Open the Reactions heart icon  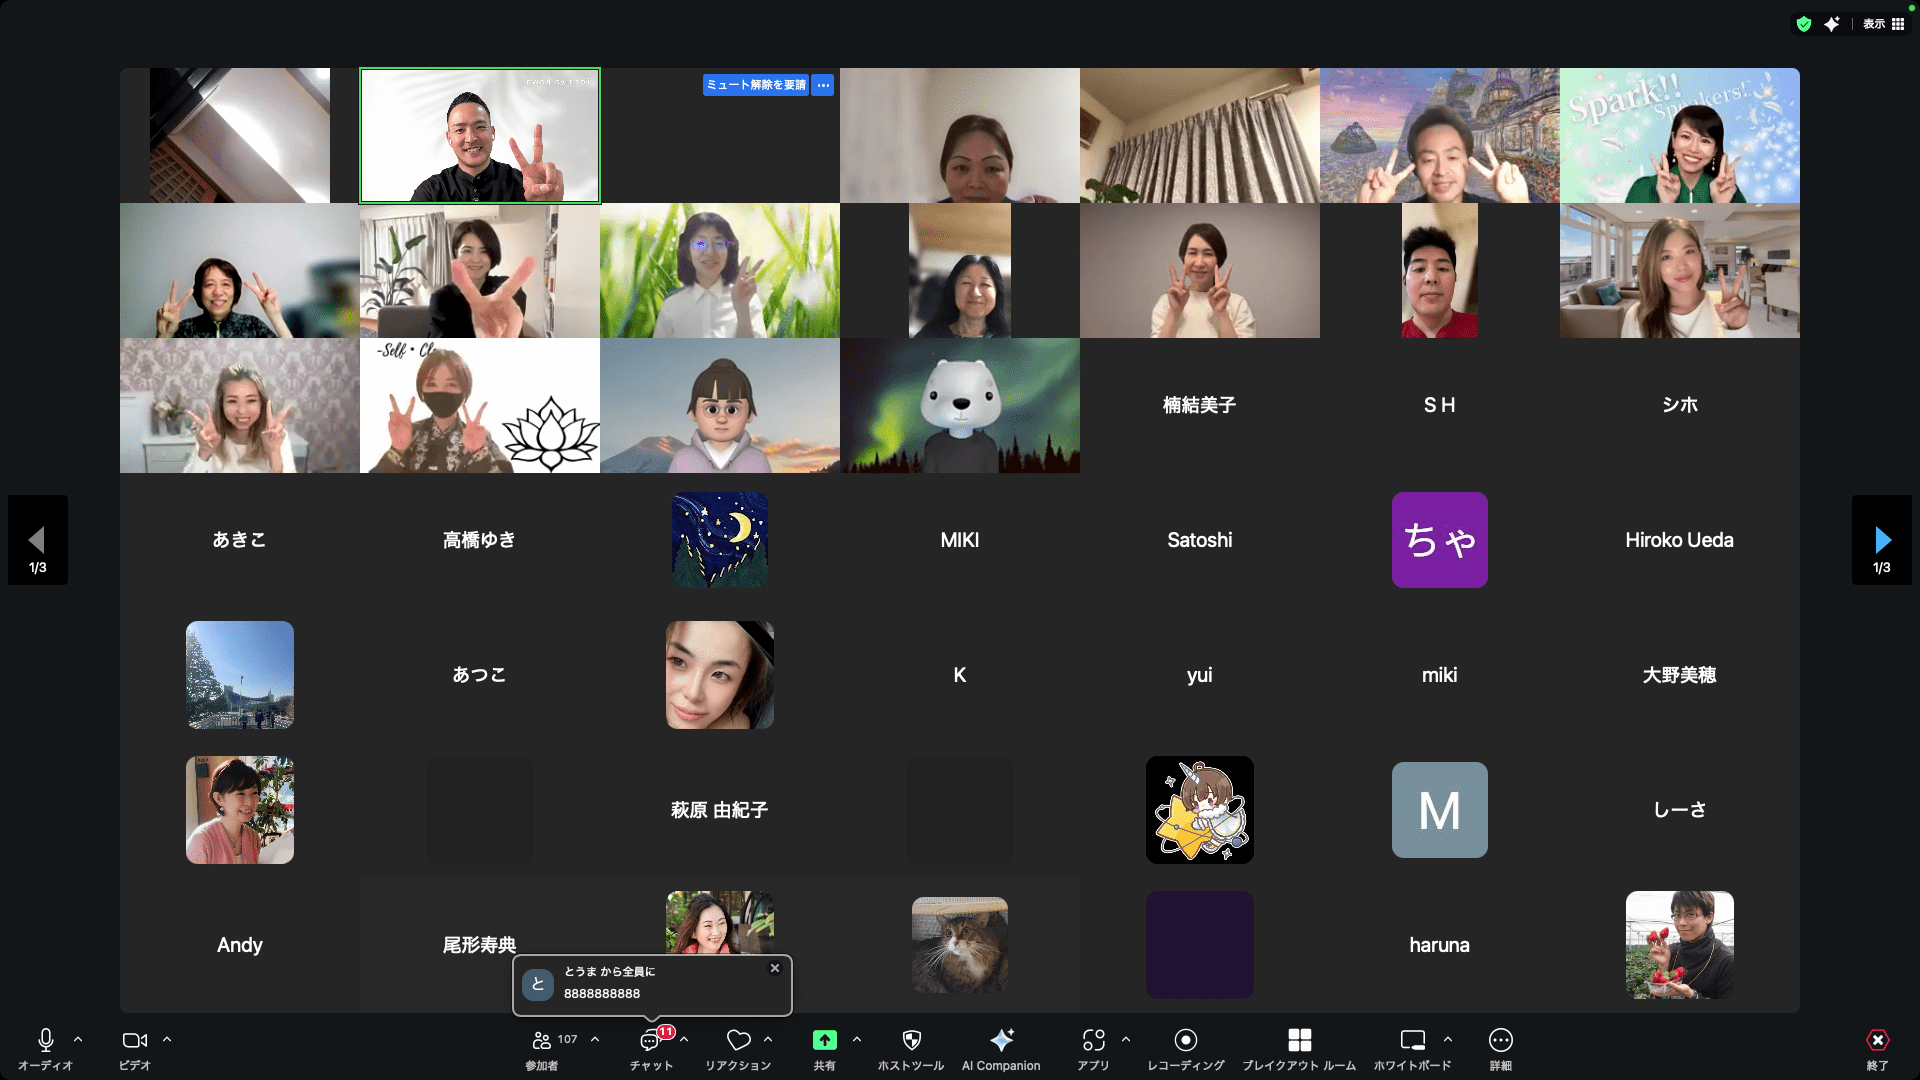738,1041
